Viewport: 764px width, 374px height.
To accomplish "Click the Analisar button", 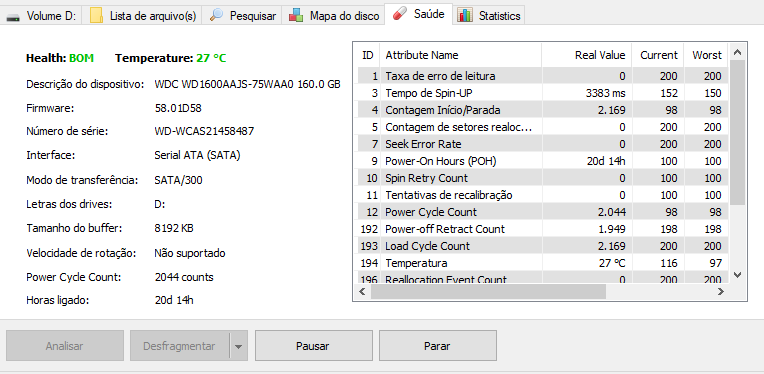I will pyautogui.click(x=64, y=346).
